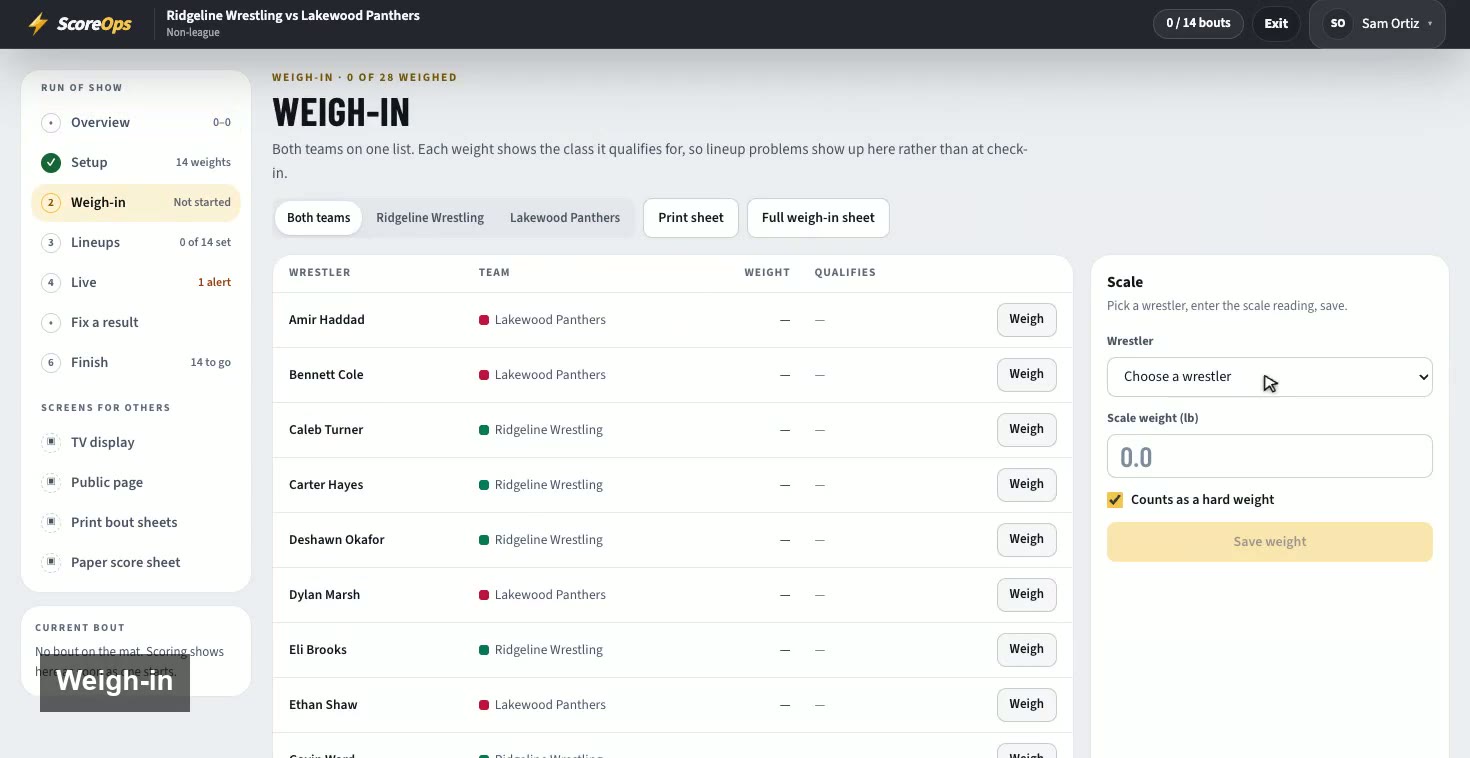
Task: Open the TV display screen icon
Action: [x=51, y=442]
